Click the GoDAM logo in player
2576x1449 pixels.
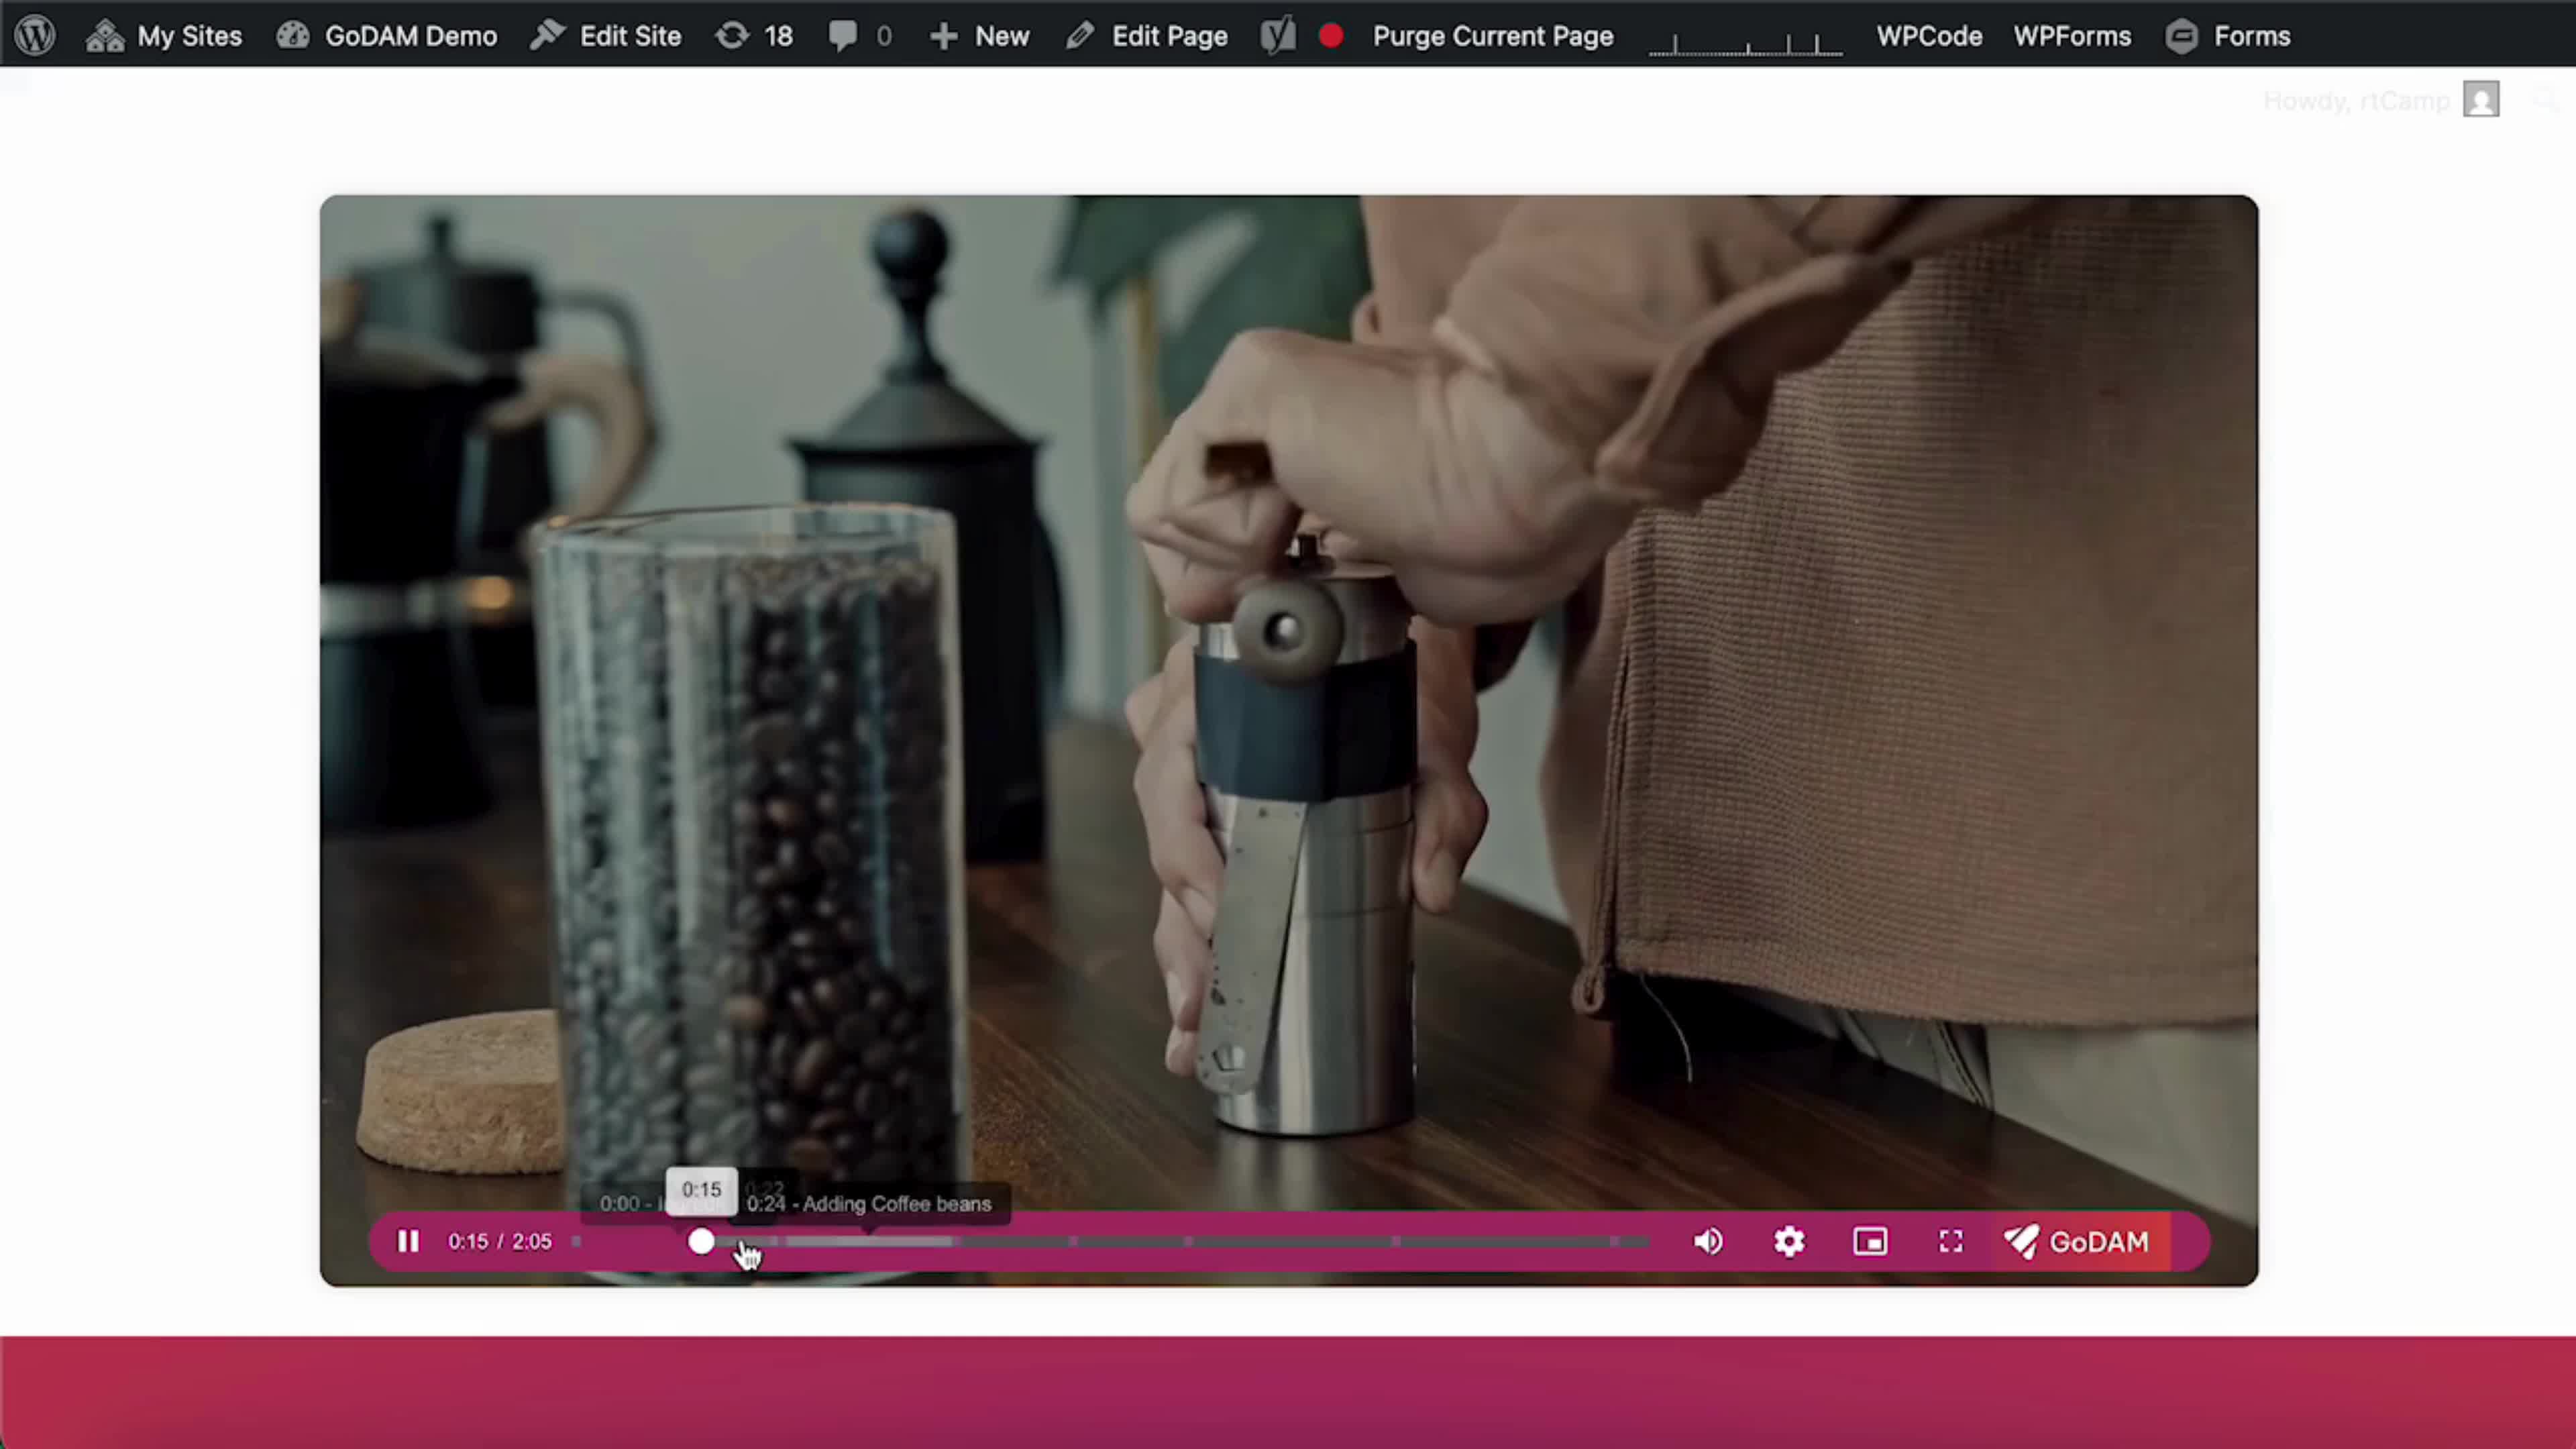pos(2078,1241)
